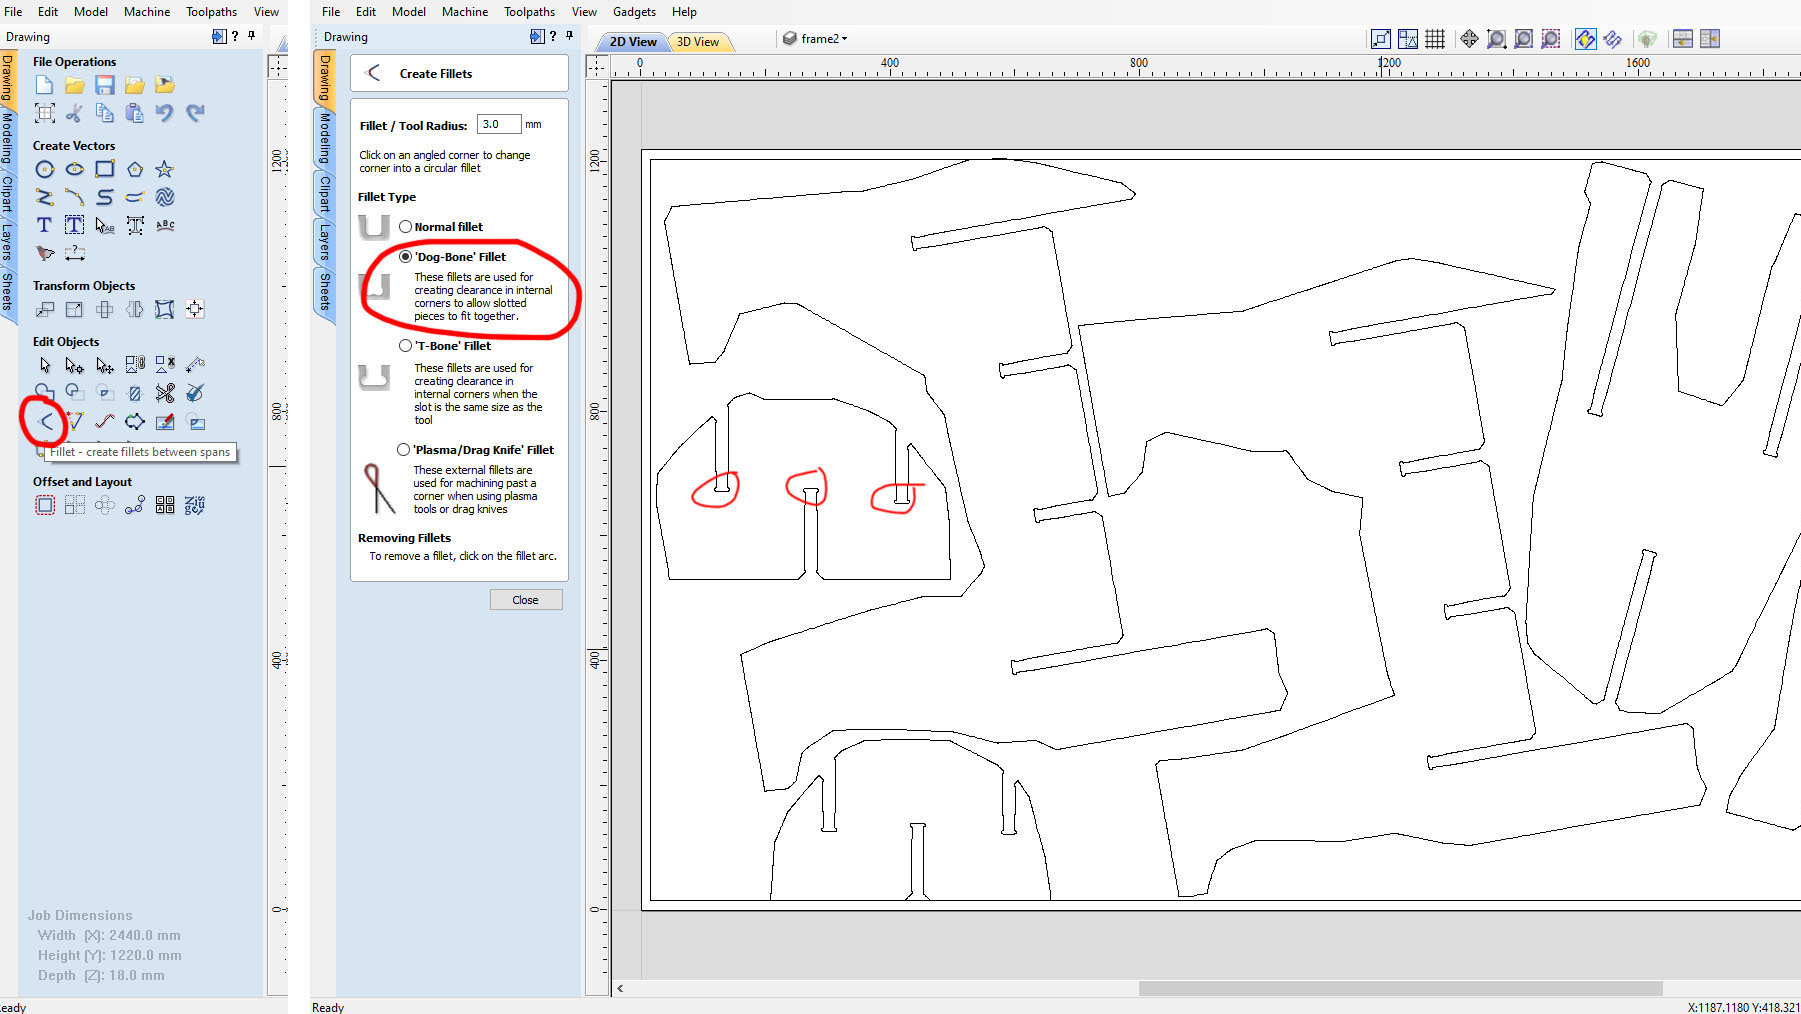Click the left scroll arrow below the canvas
1801x1014 pixels.
click(620, 988)
